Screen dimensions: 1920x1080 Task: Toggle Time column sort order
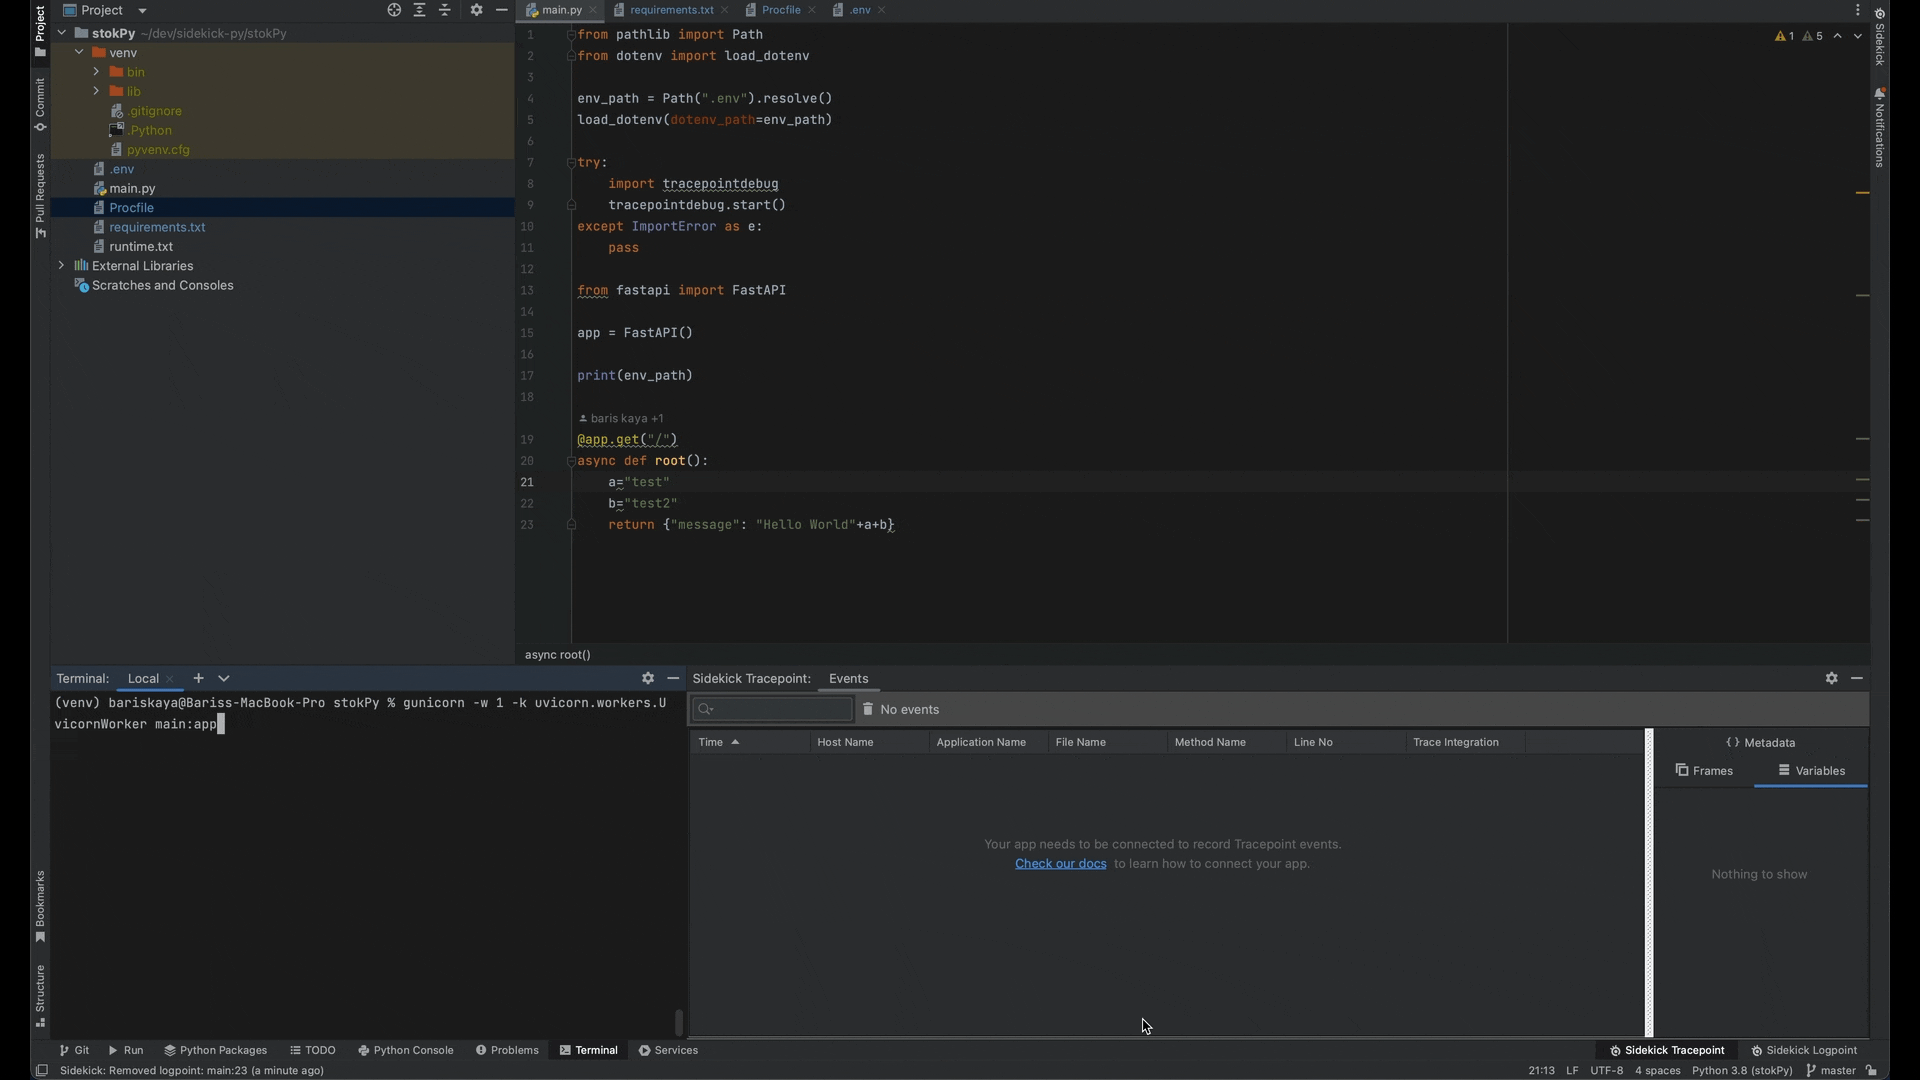coord(718,742)
